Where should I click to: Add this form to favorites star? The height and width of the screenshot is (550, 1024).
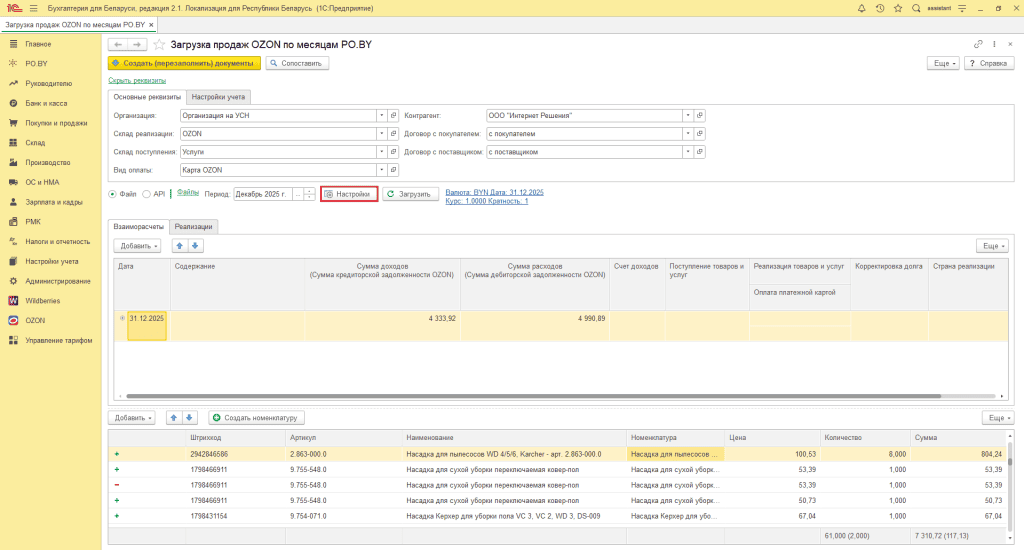click(x=159, y=44)
